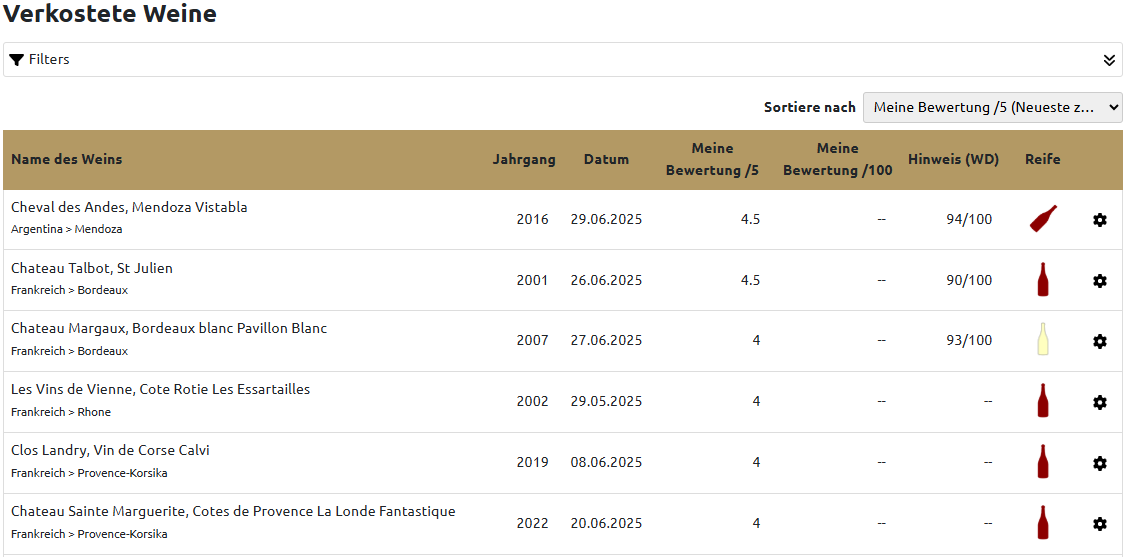The height and width of the screenshot is (557, 1127).
Task: Click Frankreich > Rhone region text
Action: (61, 413)
